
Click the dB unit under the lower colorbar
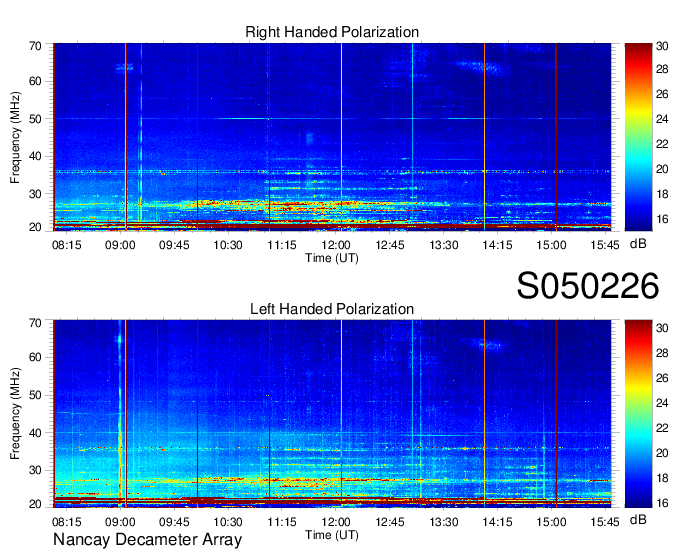point(638,519)
